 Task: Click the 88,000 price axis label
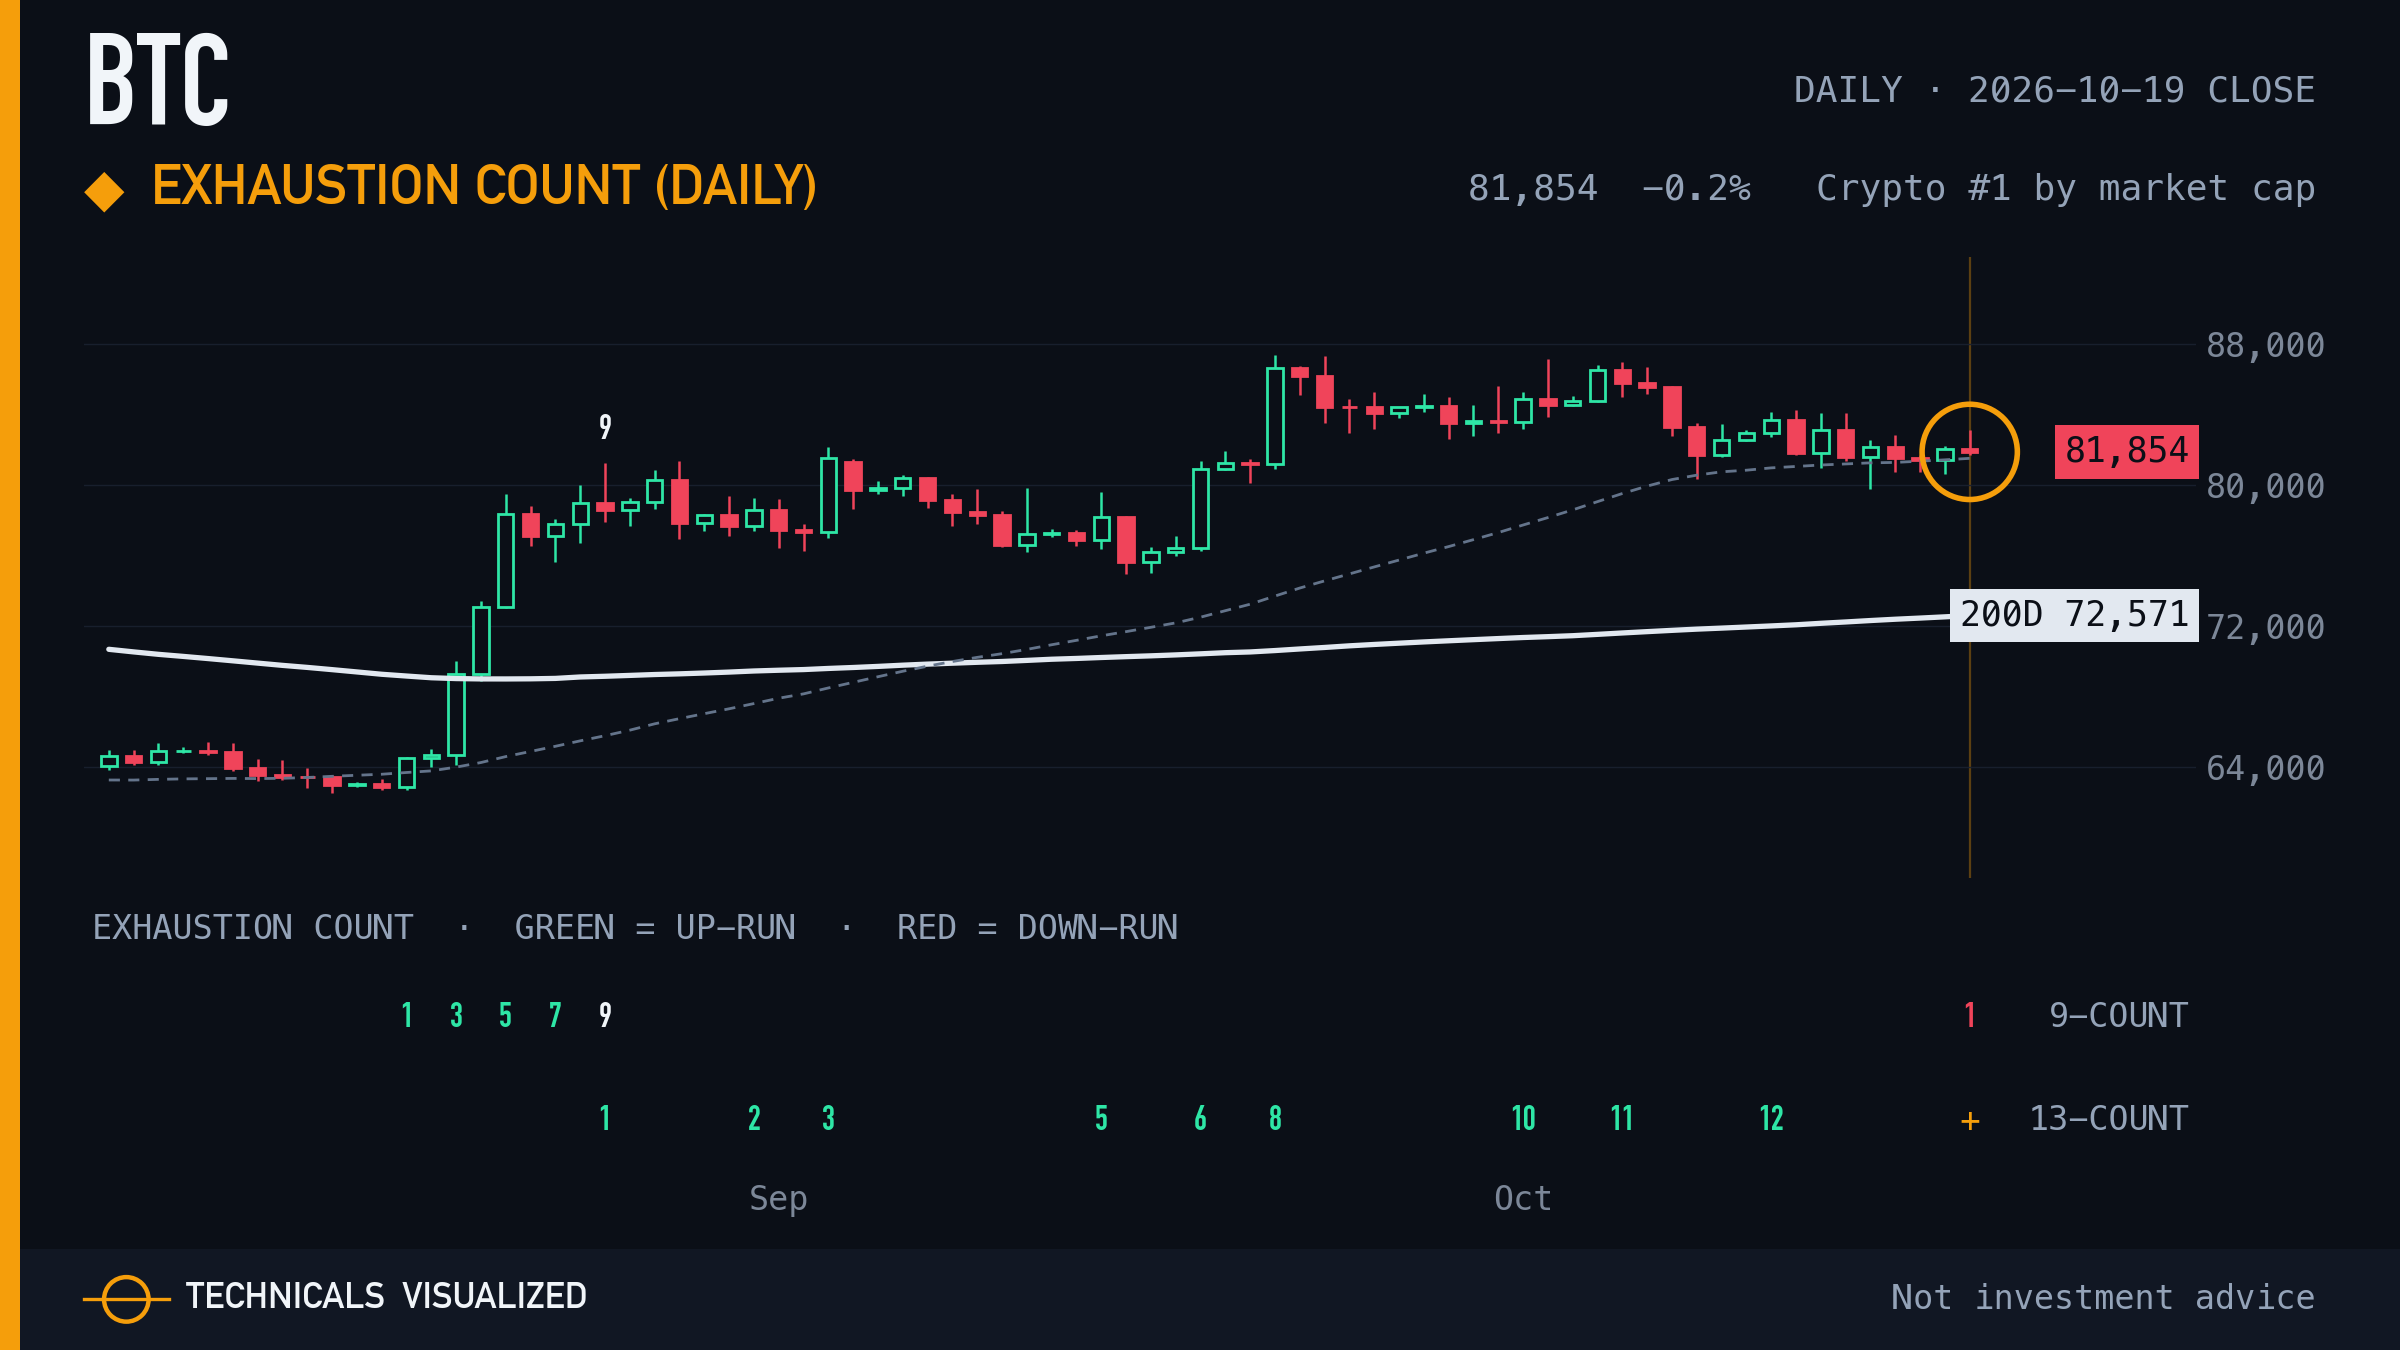coord(2265,346)
